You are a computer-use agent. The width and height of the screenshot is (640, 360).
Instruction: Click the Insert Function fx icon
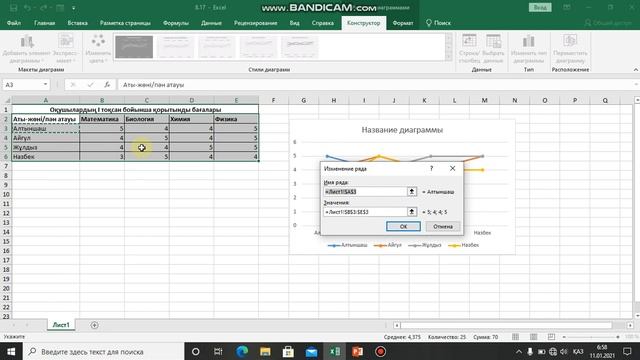pos(107,84)
